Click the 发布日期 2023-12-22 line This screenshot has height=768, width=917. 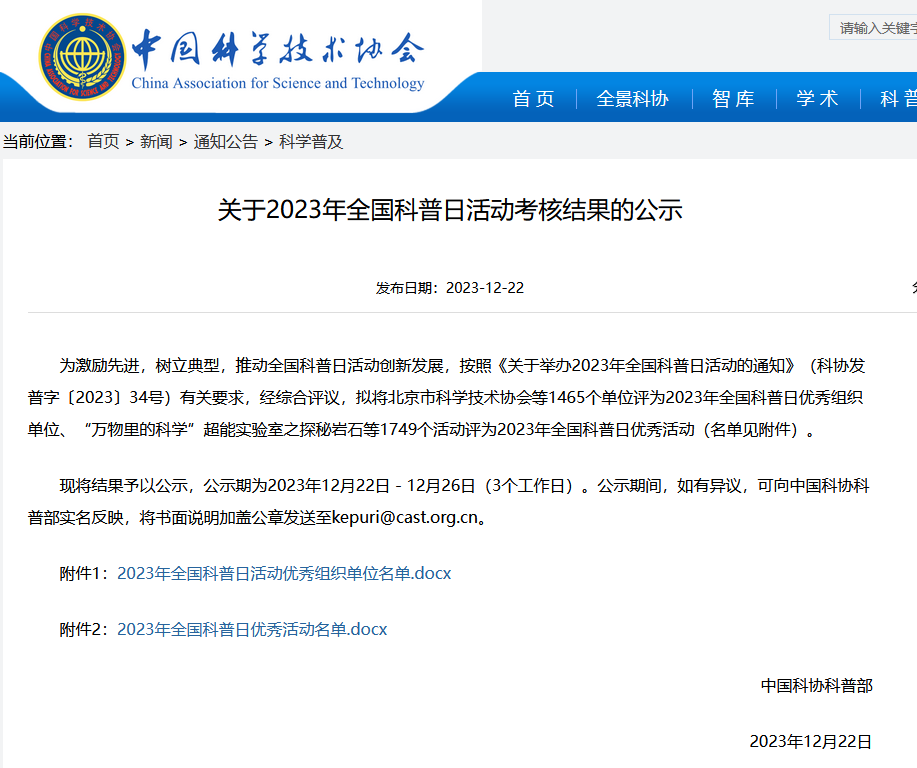click(449, 288)
